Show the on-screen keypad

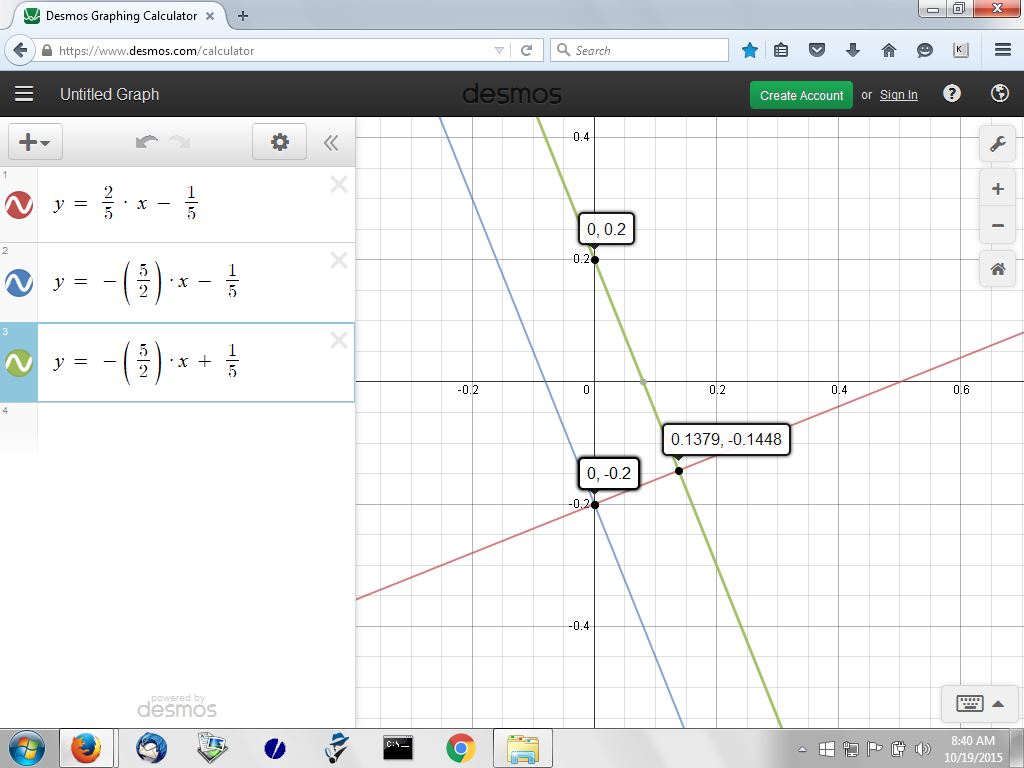[x=980, y=703]
